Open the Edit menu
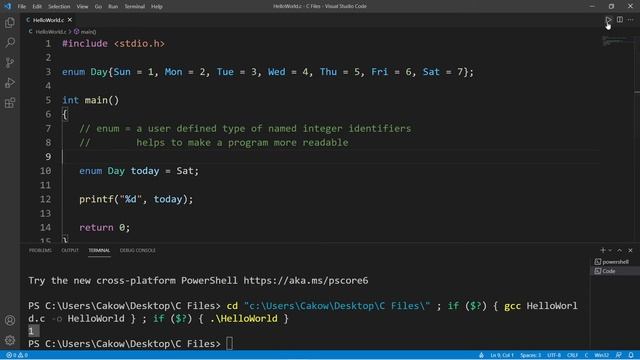 tap(37, 6)
